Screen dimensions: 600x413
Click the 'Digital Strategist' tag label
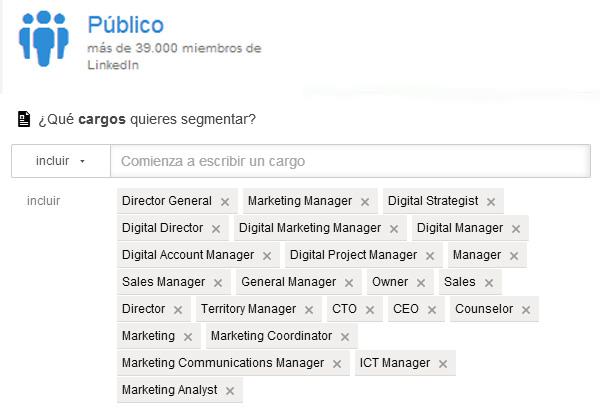[433, 201]
